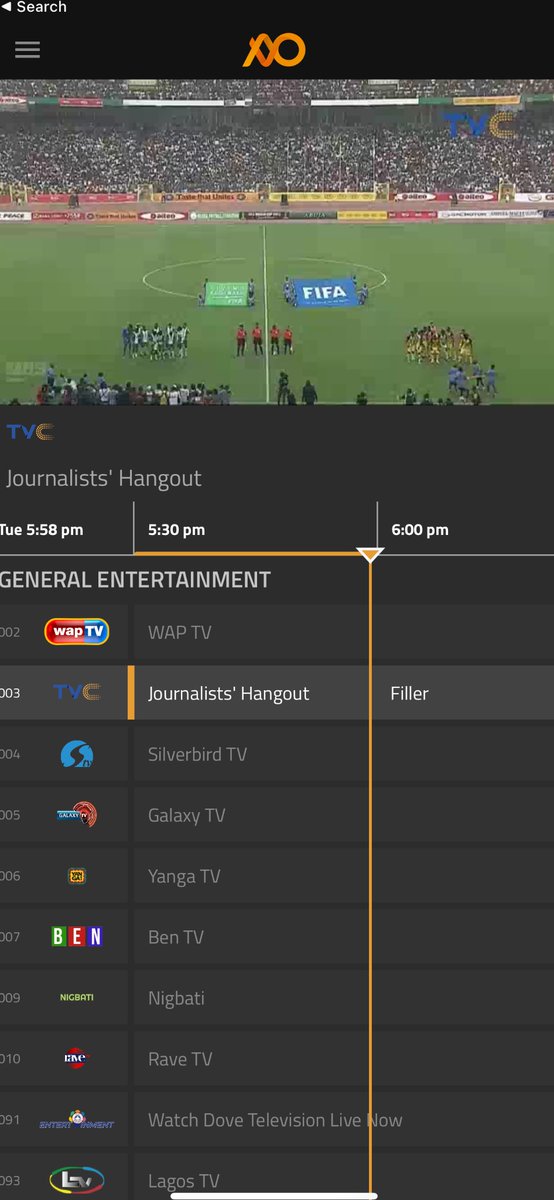Tap channel number 007
Image resolution: width=554 pixels, height=1200 pixels.
(x=10, y=937)
